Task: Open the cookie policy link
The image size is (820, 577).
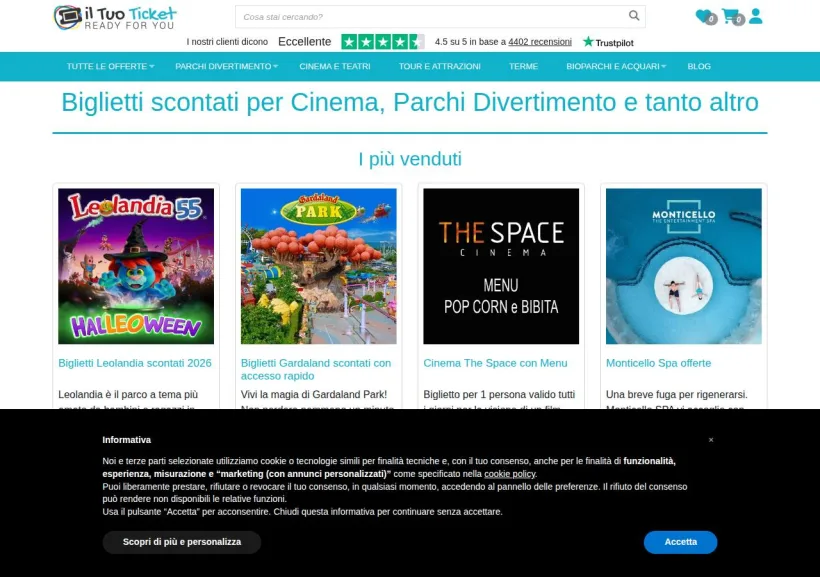Action: (509, 474)
